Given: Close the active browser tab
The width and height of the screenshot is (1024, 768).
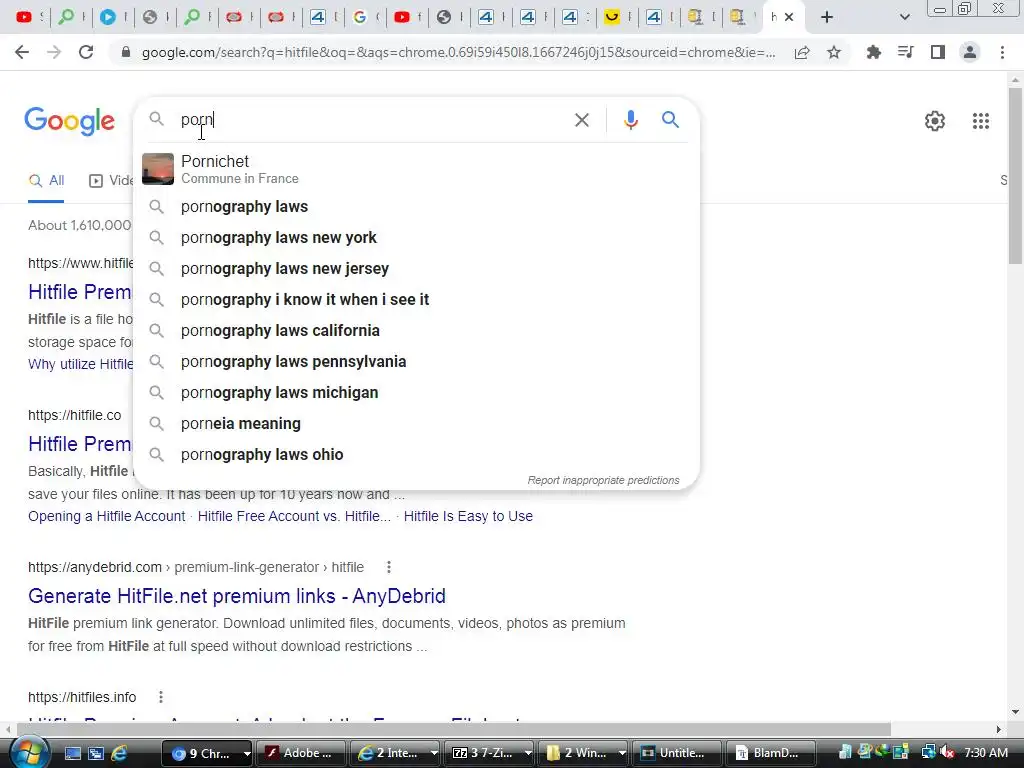Looking at the screenshot, I should (x=789, y=17).
